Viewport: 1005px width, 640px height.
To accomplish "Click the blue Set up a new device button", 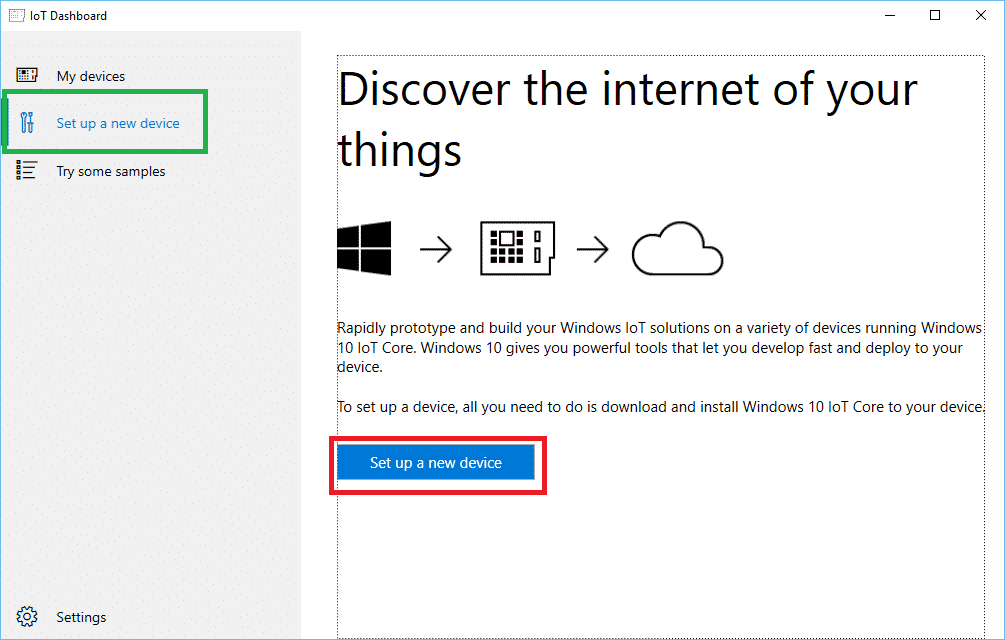I will pyautogui.click(x=437, y=462).
